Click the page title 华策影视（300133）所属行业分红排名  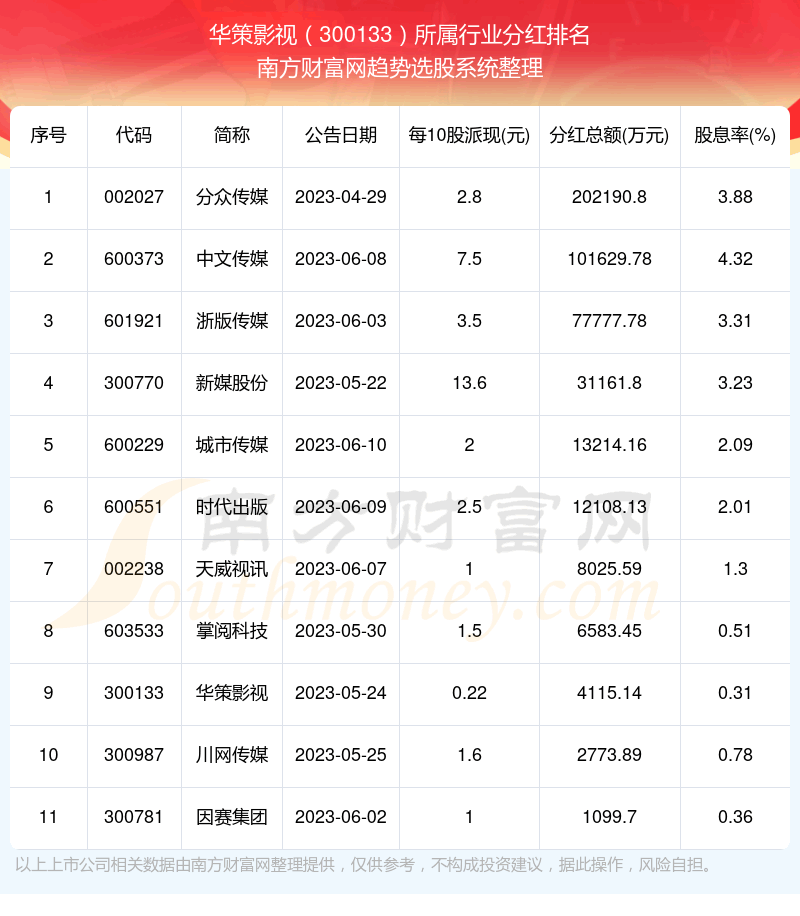[399, 35]
